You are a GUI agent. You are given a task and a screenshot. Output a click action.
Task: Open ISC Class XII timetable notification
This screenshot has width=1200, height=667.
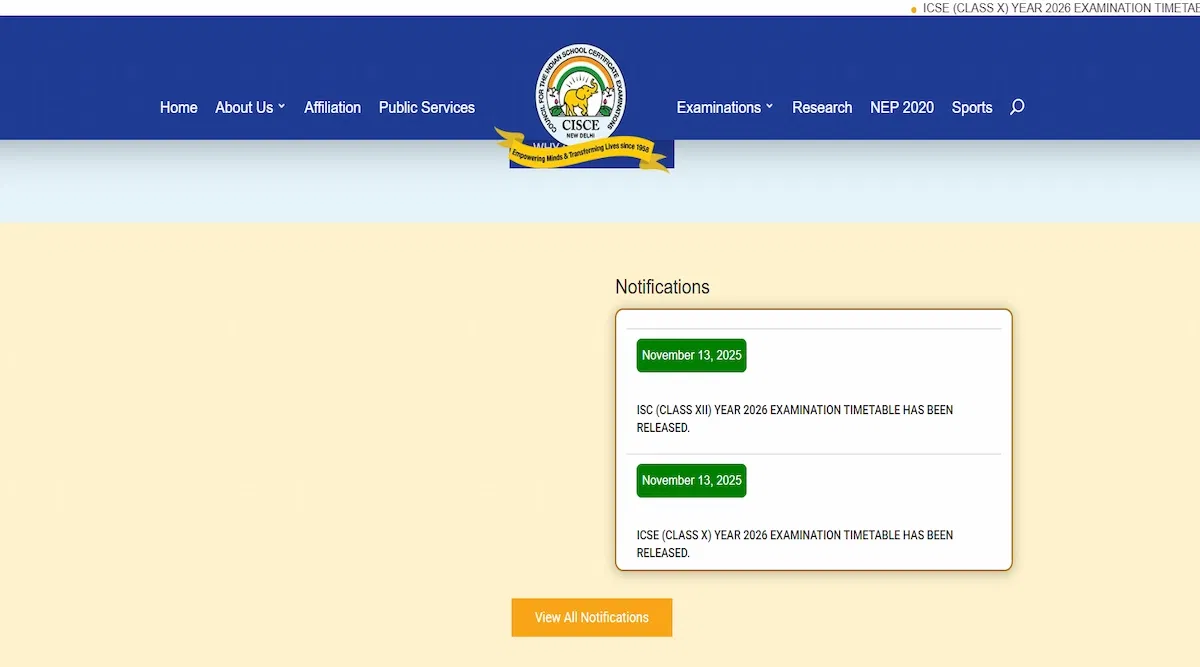795,419
